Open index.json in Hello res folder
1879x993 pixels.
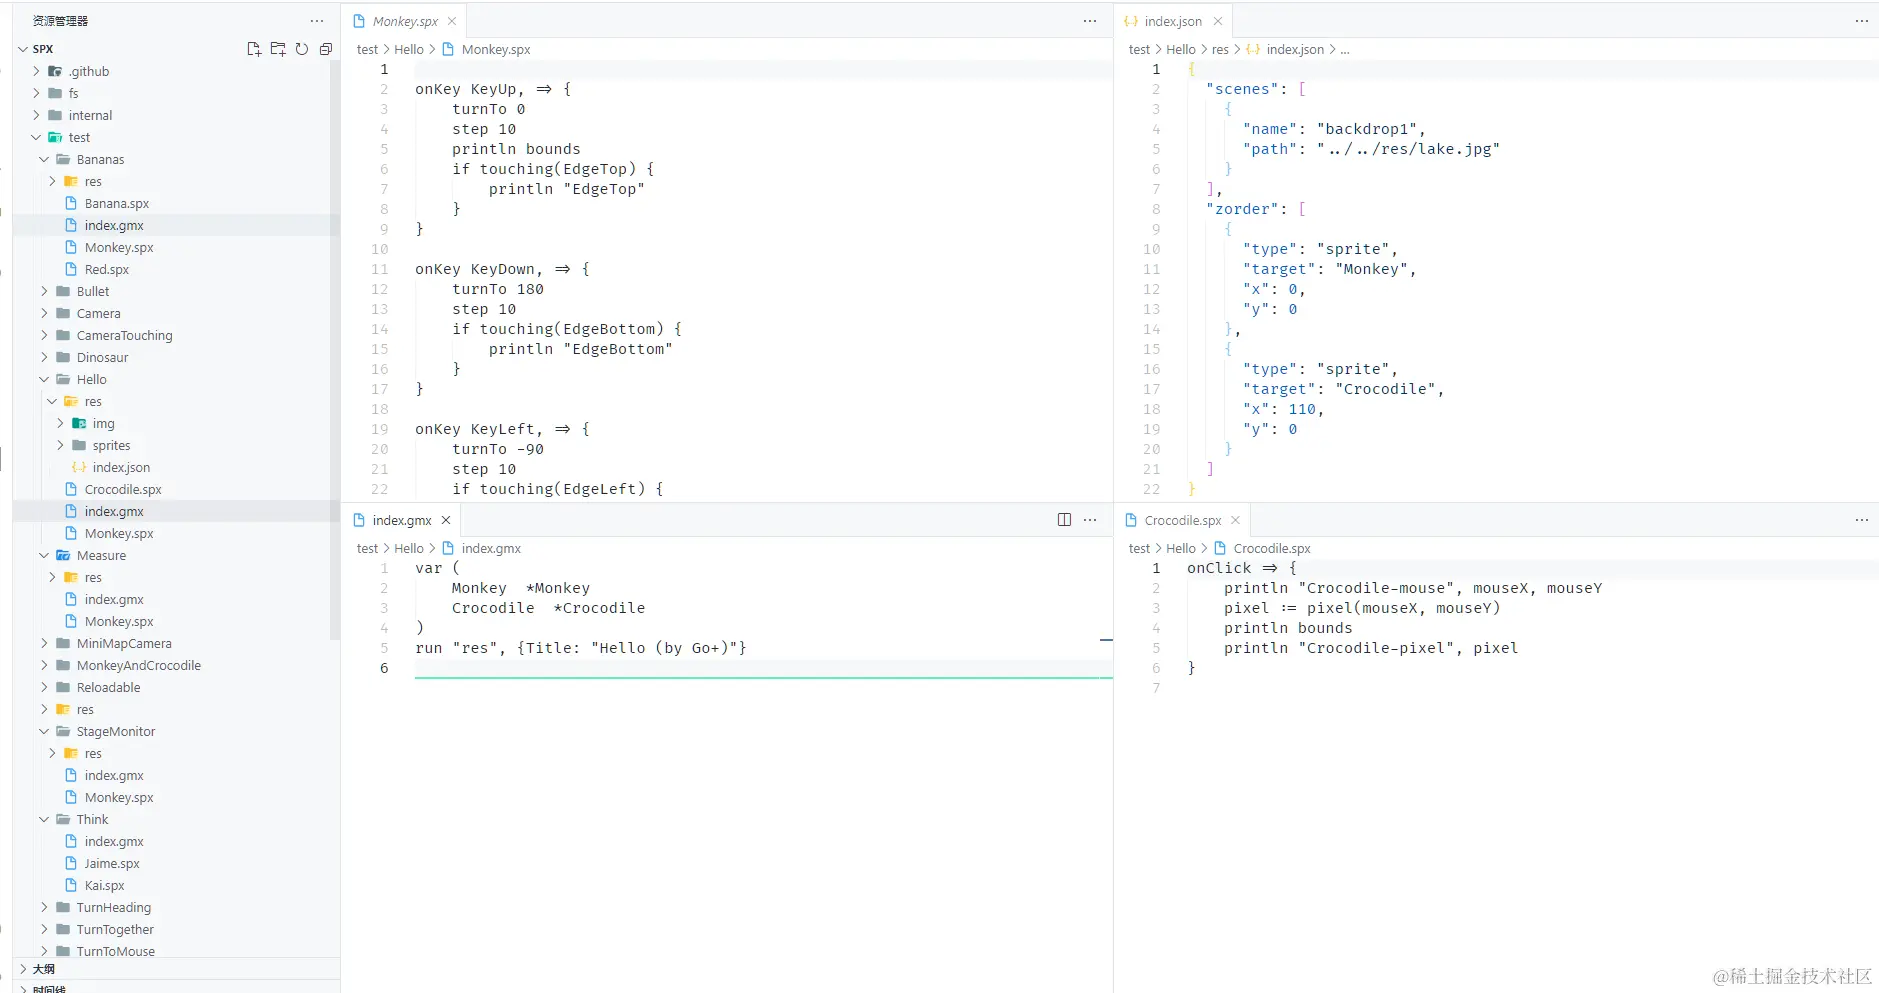[121, 467]
